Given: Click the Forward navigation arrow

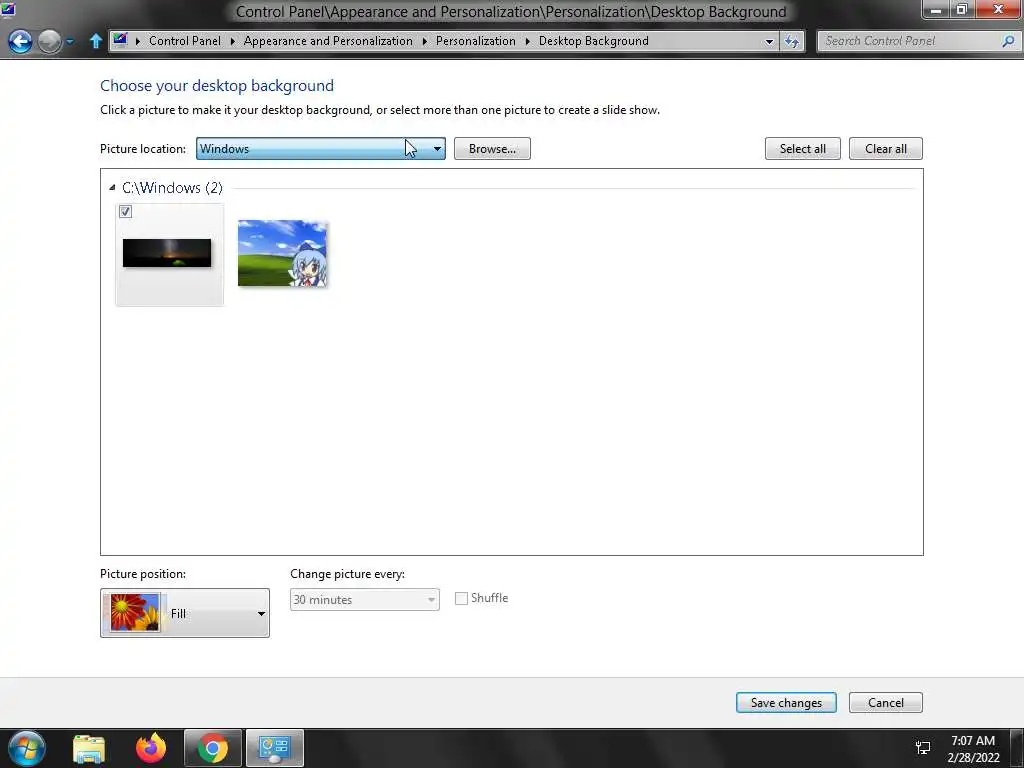Looking at the screenshot, I should point(50,41).
